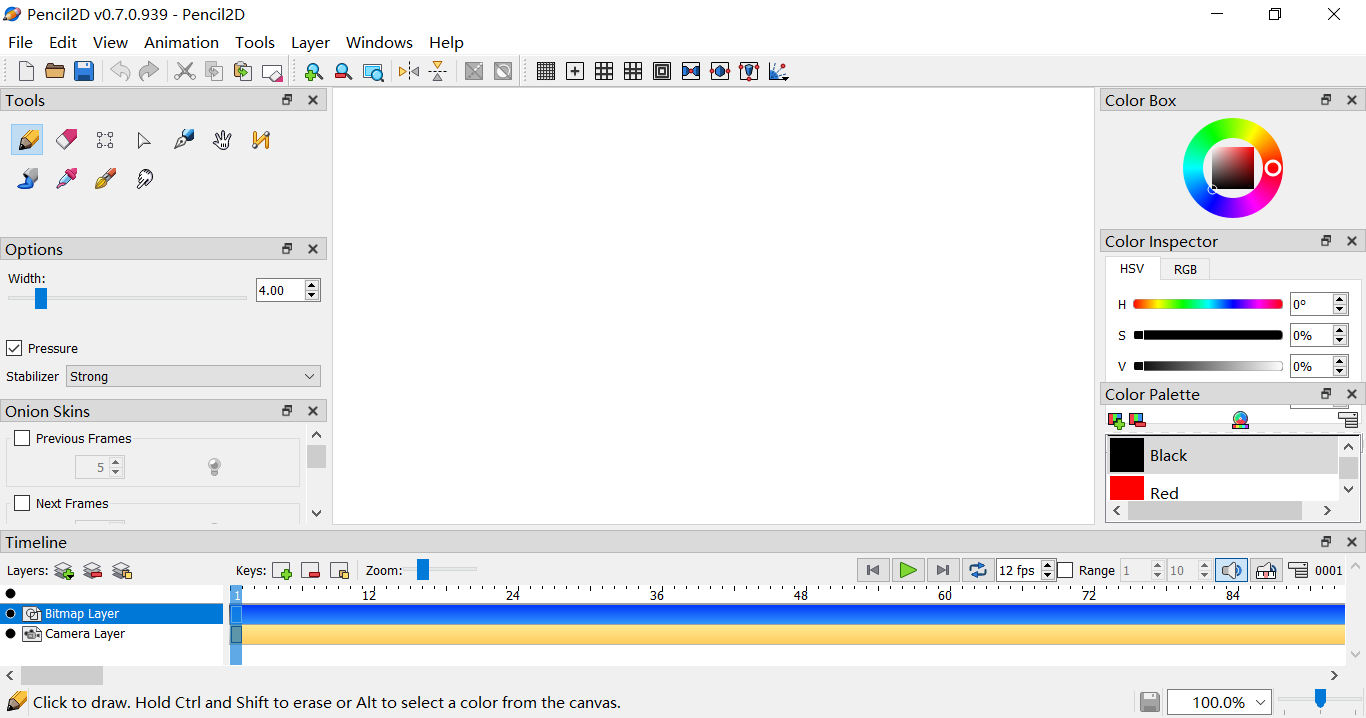Viewport: 1366px width, 718px height.
Task: Open the Animation menu
Action: click(x=181, y=42)
